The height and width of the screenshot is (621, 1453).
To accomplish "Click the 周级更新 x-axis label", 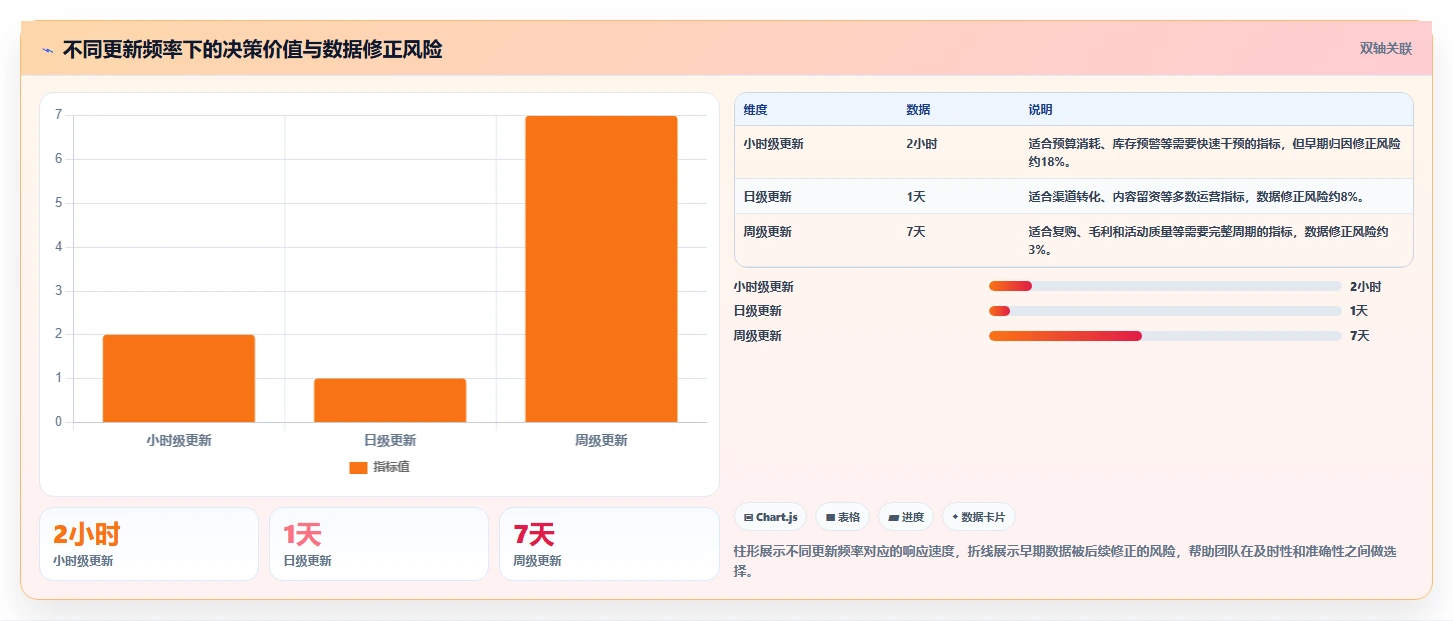I will point(601,440).
